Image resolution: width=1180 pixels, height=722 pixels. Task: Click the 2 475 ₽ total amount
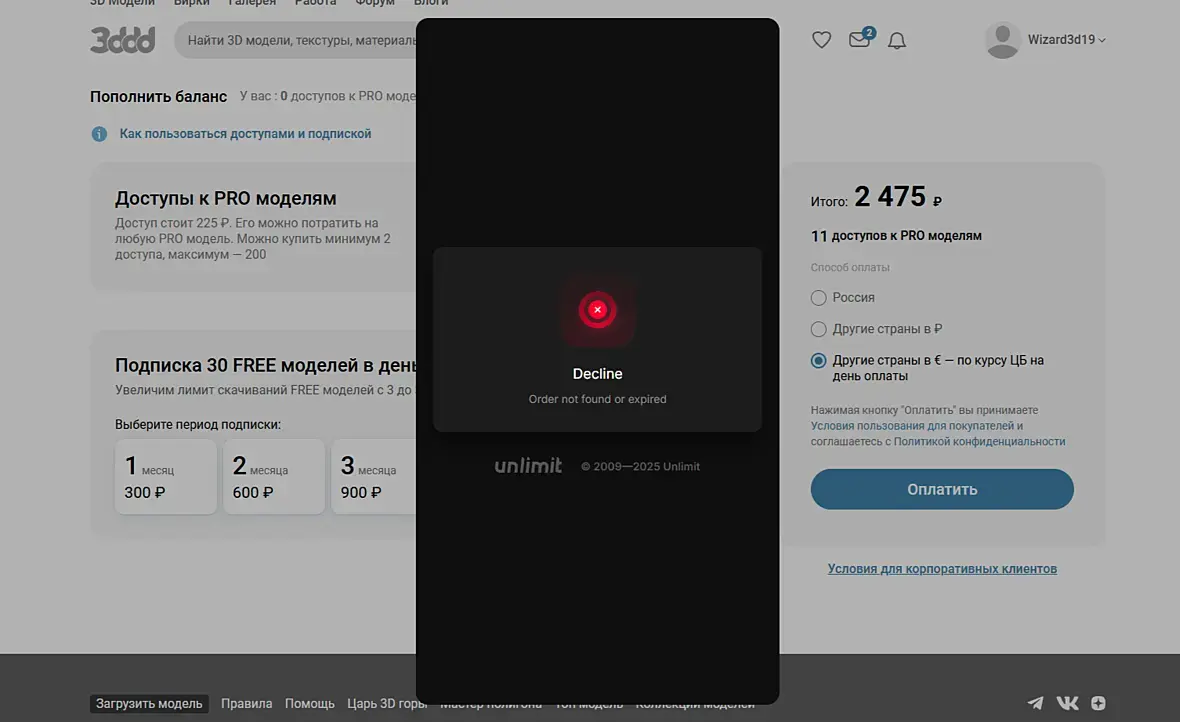click(899, 197)
